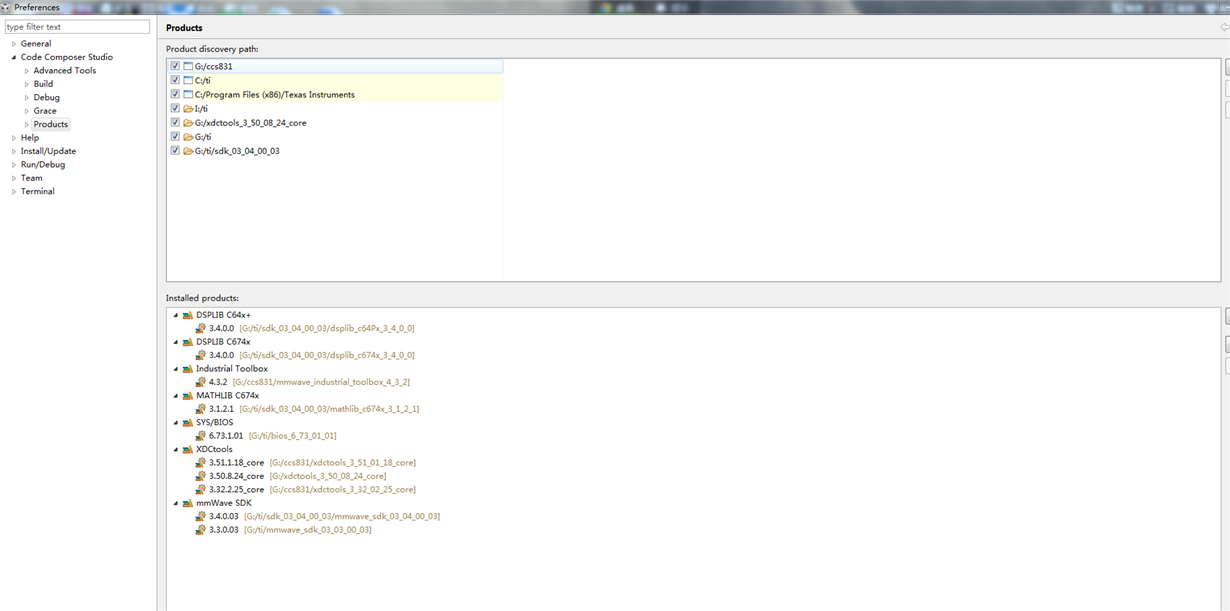Collapse the mmWave SDK product group
Viewport: 1230px width, 611px height.
(x=176, y=503)
